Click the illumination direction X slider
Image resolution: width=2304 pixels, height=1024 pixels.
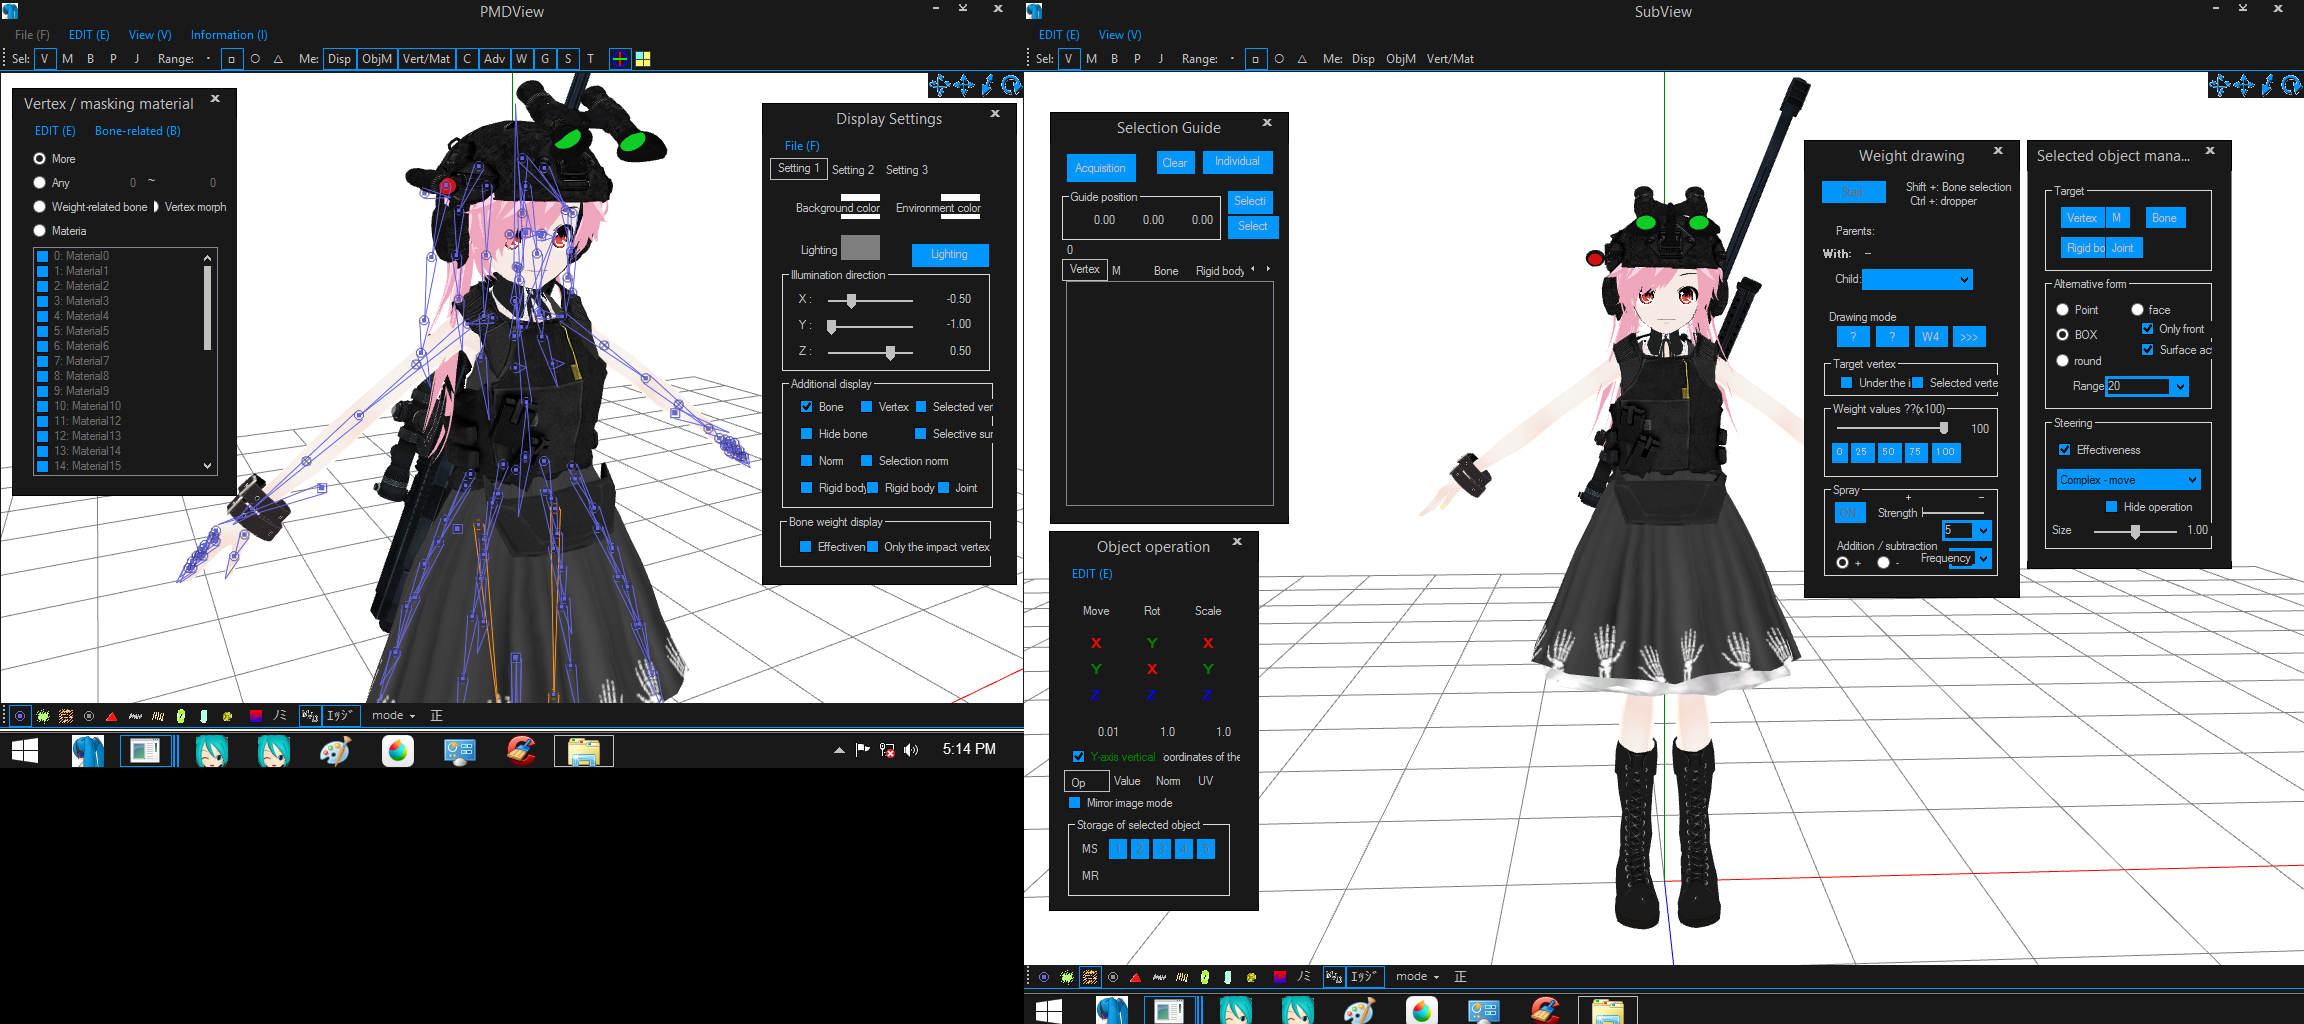(852, 300)
